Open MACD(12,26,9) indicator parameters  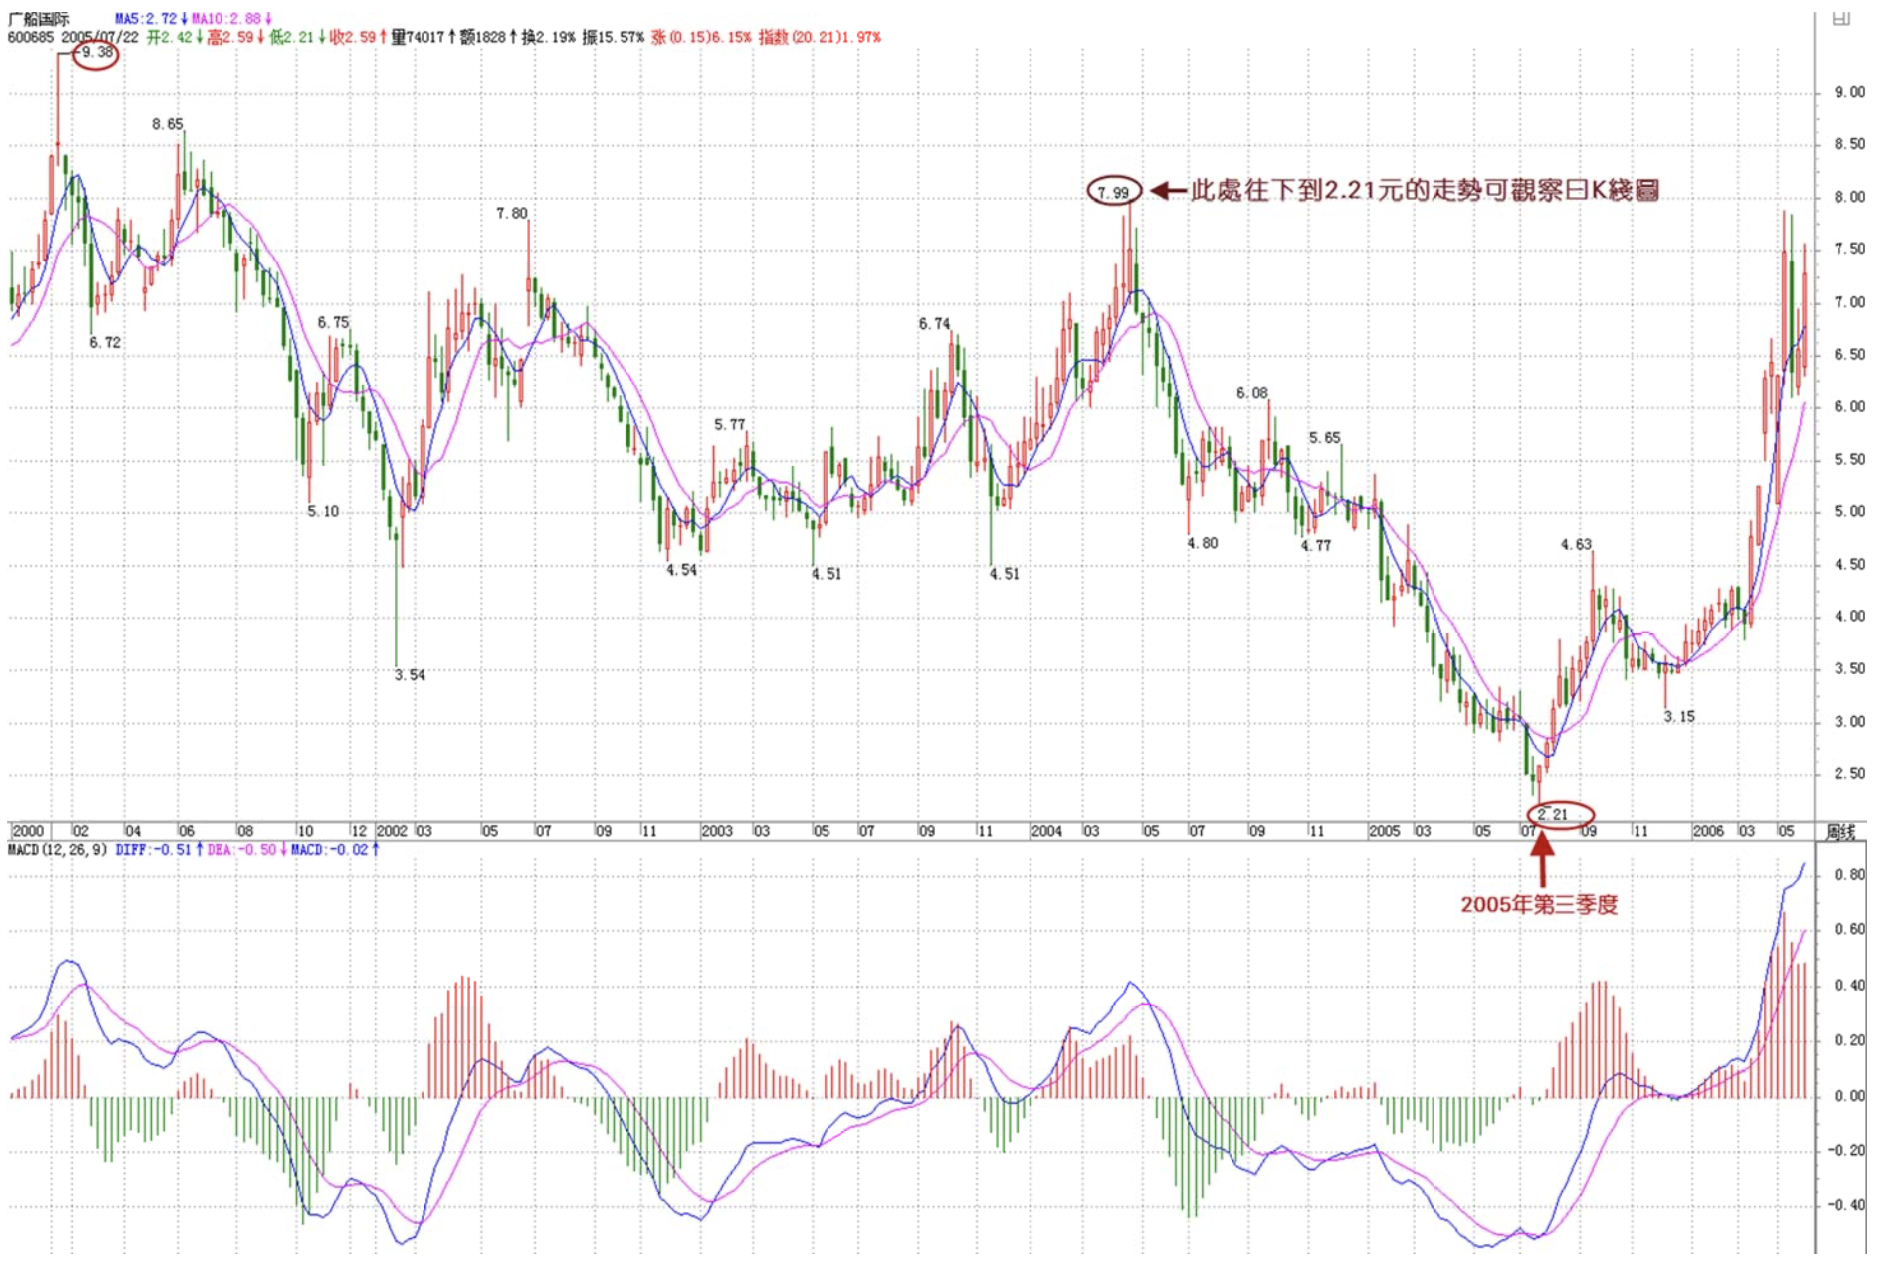click(x=57, y=850)
